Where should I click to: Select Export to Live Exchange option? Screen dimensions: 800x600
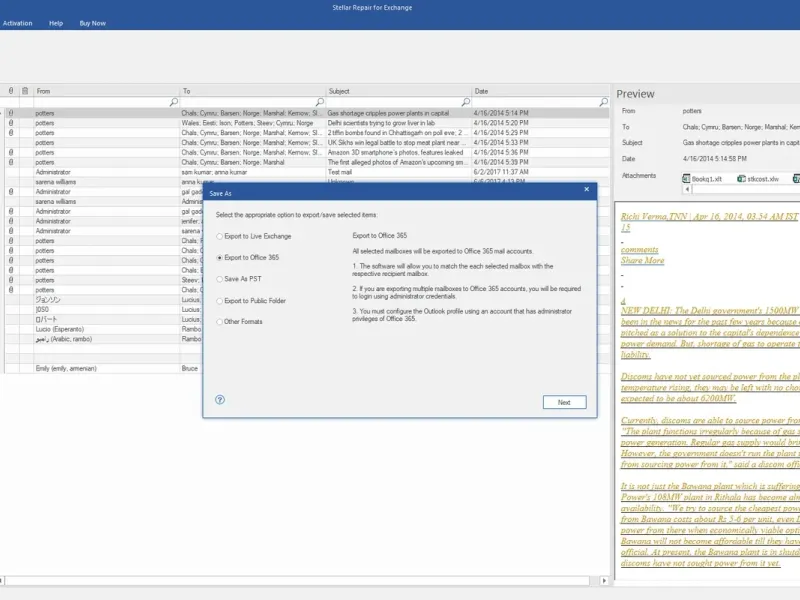point(219,236)
